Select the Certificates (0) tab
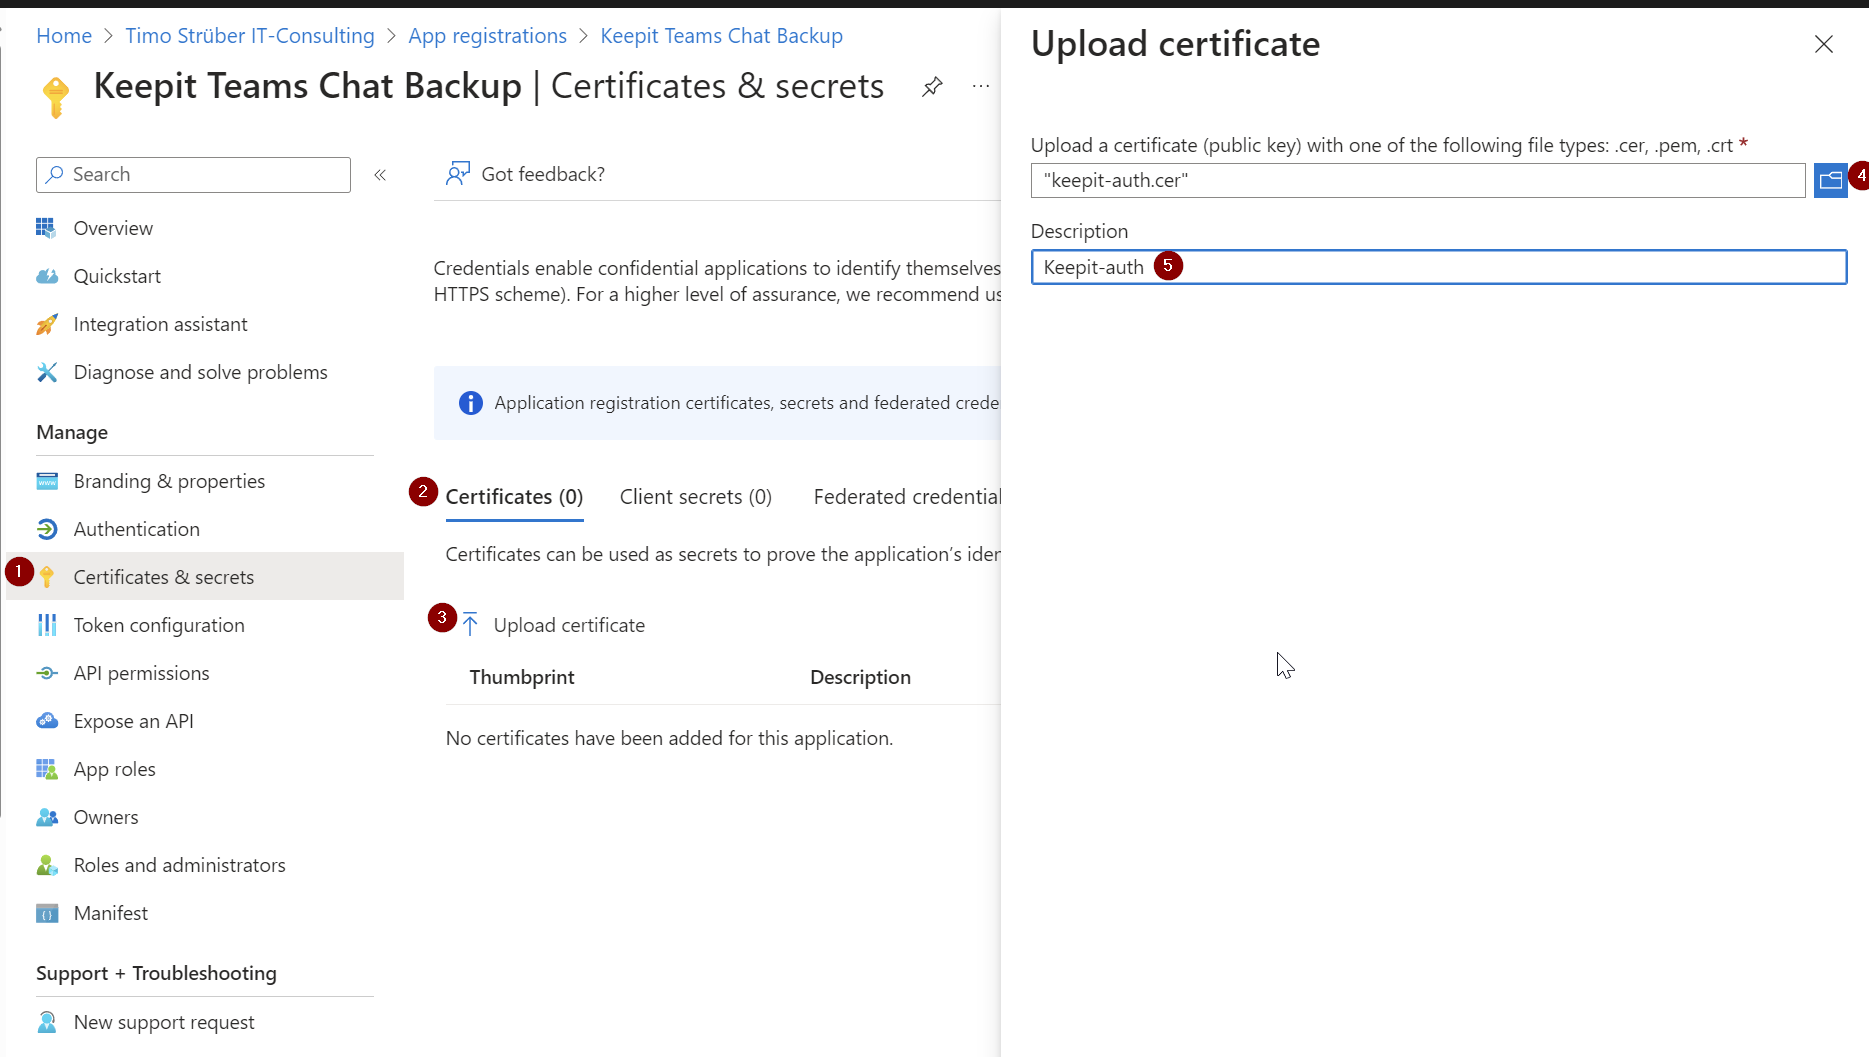This screenshot has width=1869, height=1057. (514, 497)
